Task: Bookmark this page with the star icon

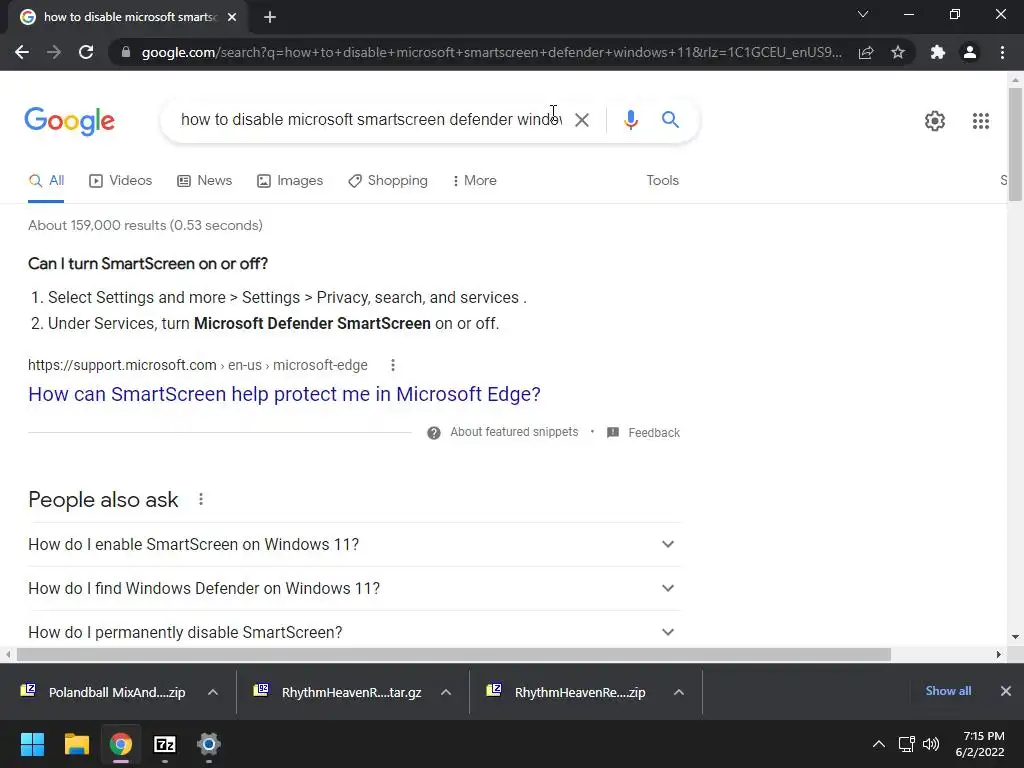Action: point(898,52)
